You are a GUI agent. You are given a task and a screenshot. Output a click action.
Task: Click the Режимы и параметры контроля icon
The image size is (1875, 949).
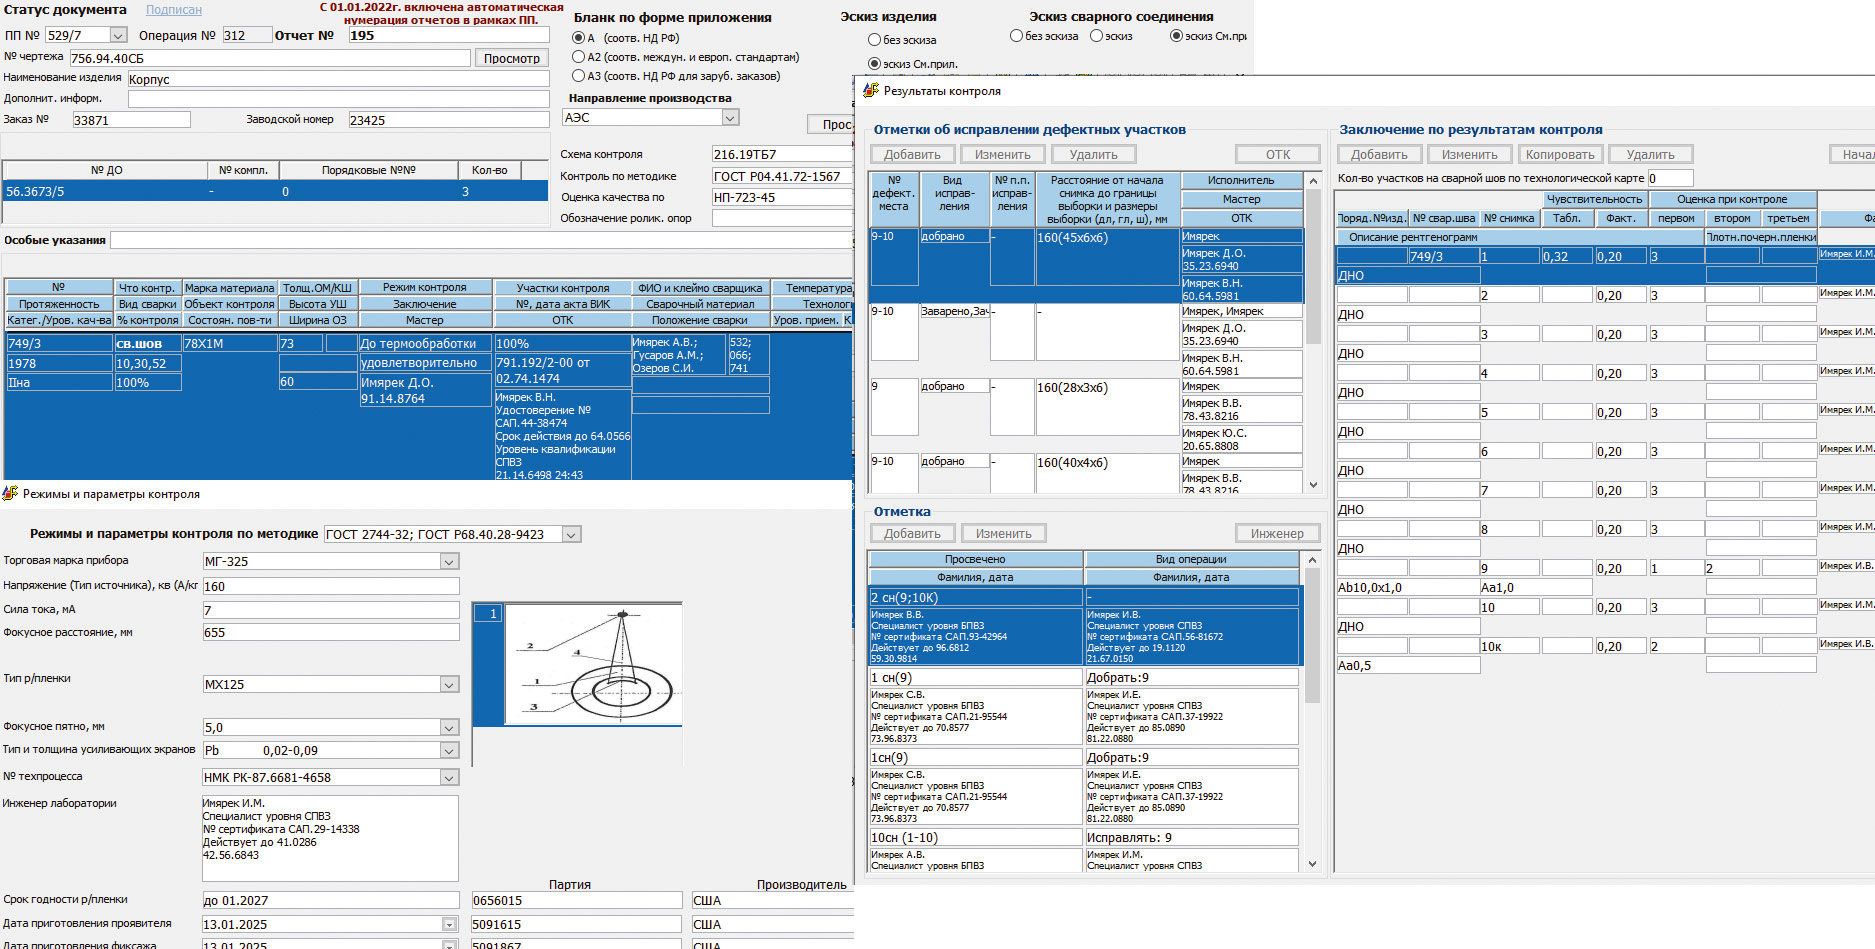tap(11, 494)
